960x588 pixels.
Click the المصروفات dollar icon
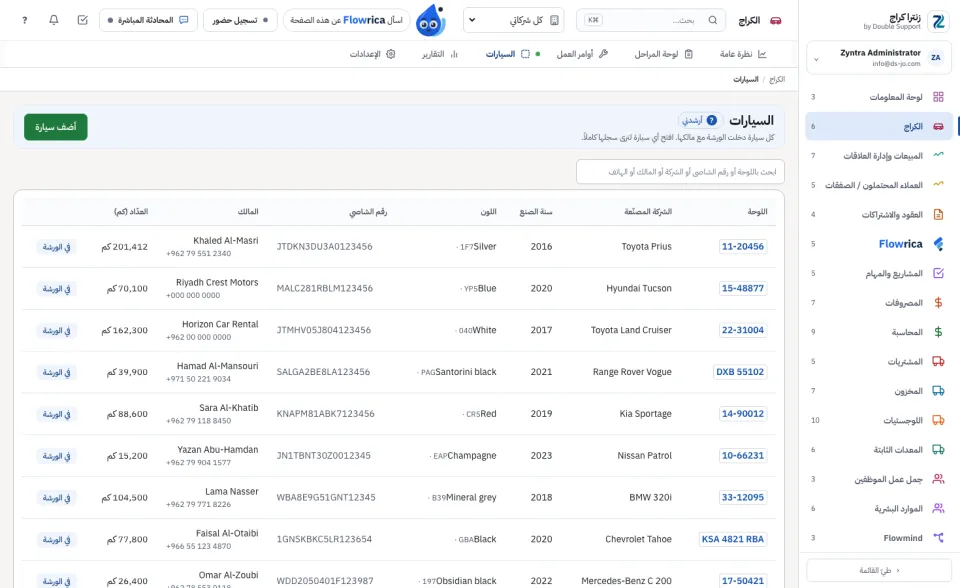938,303
